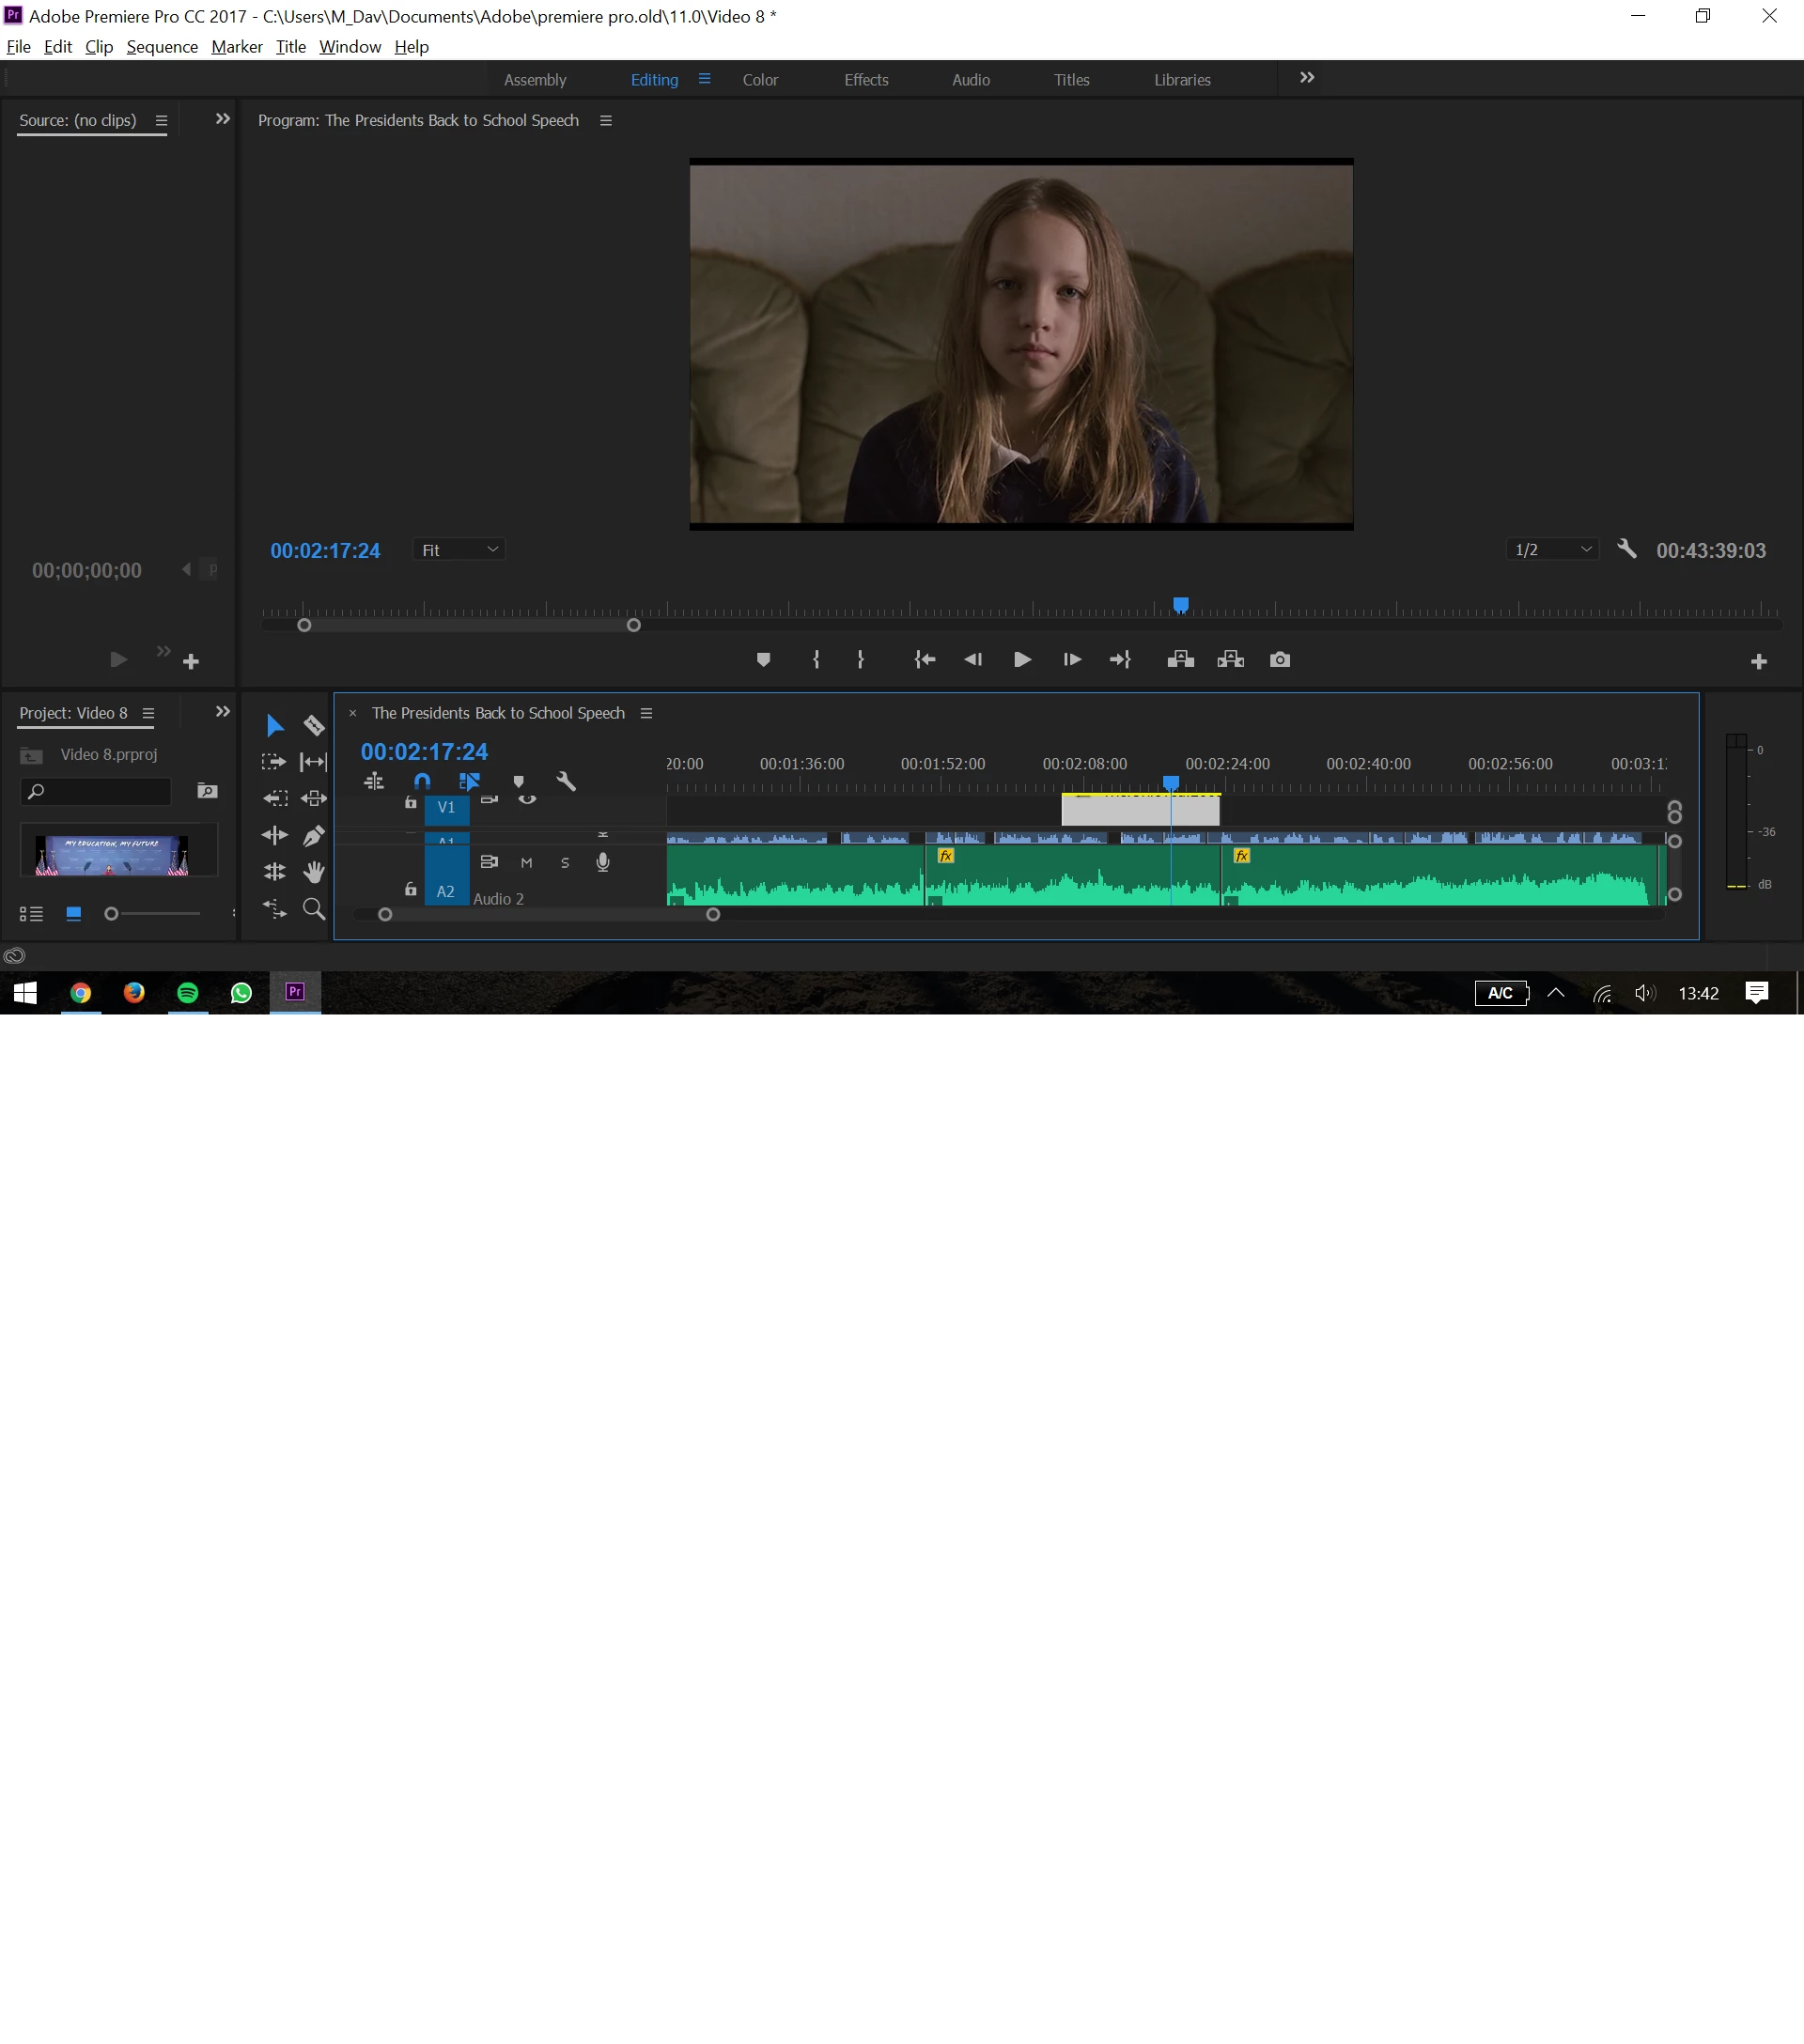Open the Fit zoom level dropdown
Image resolution: width=1804 pixels, height=2044 pixels.
[x=459, y=550]
